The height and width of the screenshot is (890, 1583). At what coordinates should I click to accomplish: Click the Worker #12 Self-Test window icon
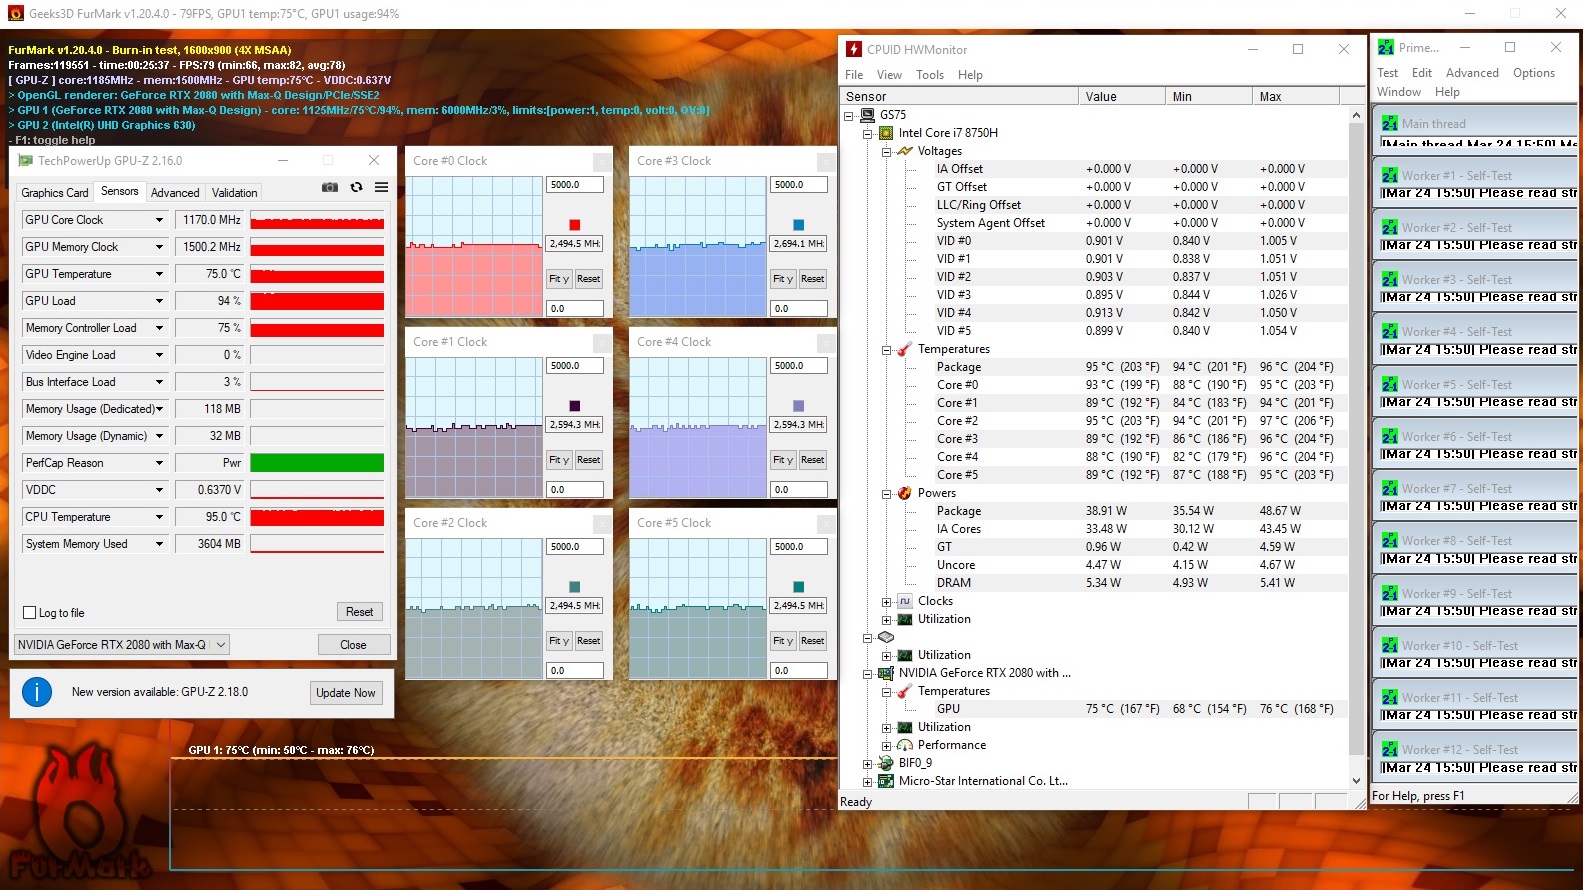click(x=1390, y=749)
